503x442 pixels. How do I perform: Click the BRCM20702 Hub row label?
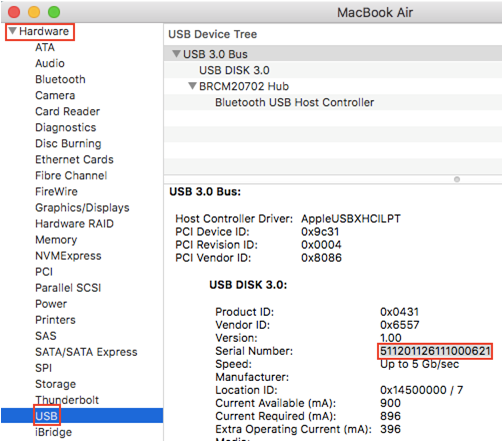244,86
